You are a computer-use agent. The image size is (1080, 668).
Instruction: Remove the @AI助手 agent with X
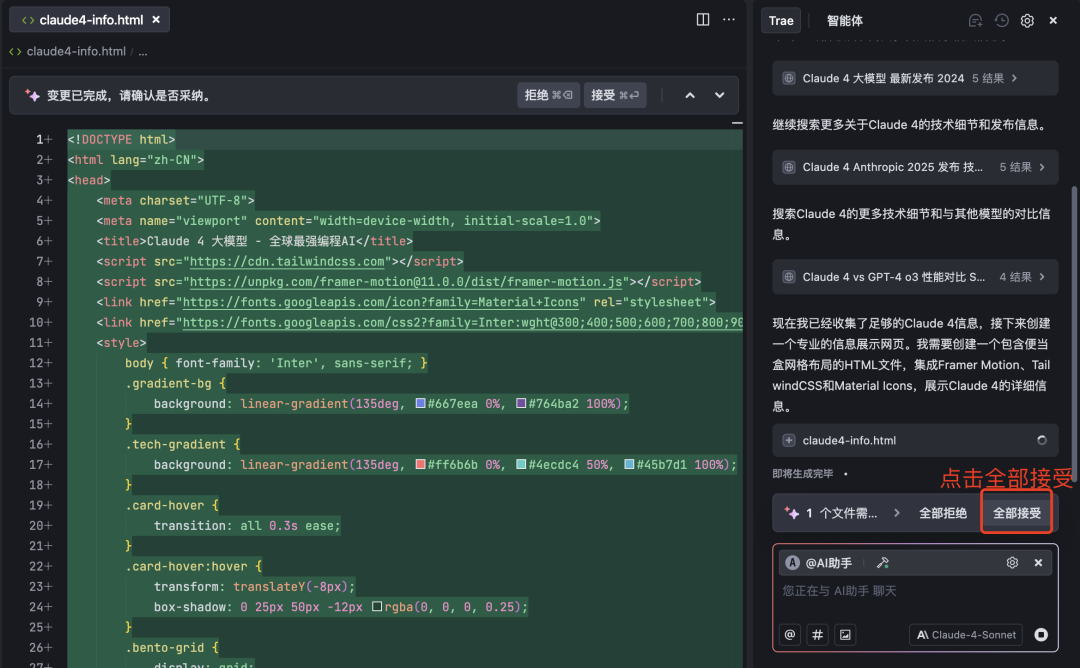(x=1038, y=563)
